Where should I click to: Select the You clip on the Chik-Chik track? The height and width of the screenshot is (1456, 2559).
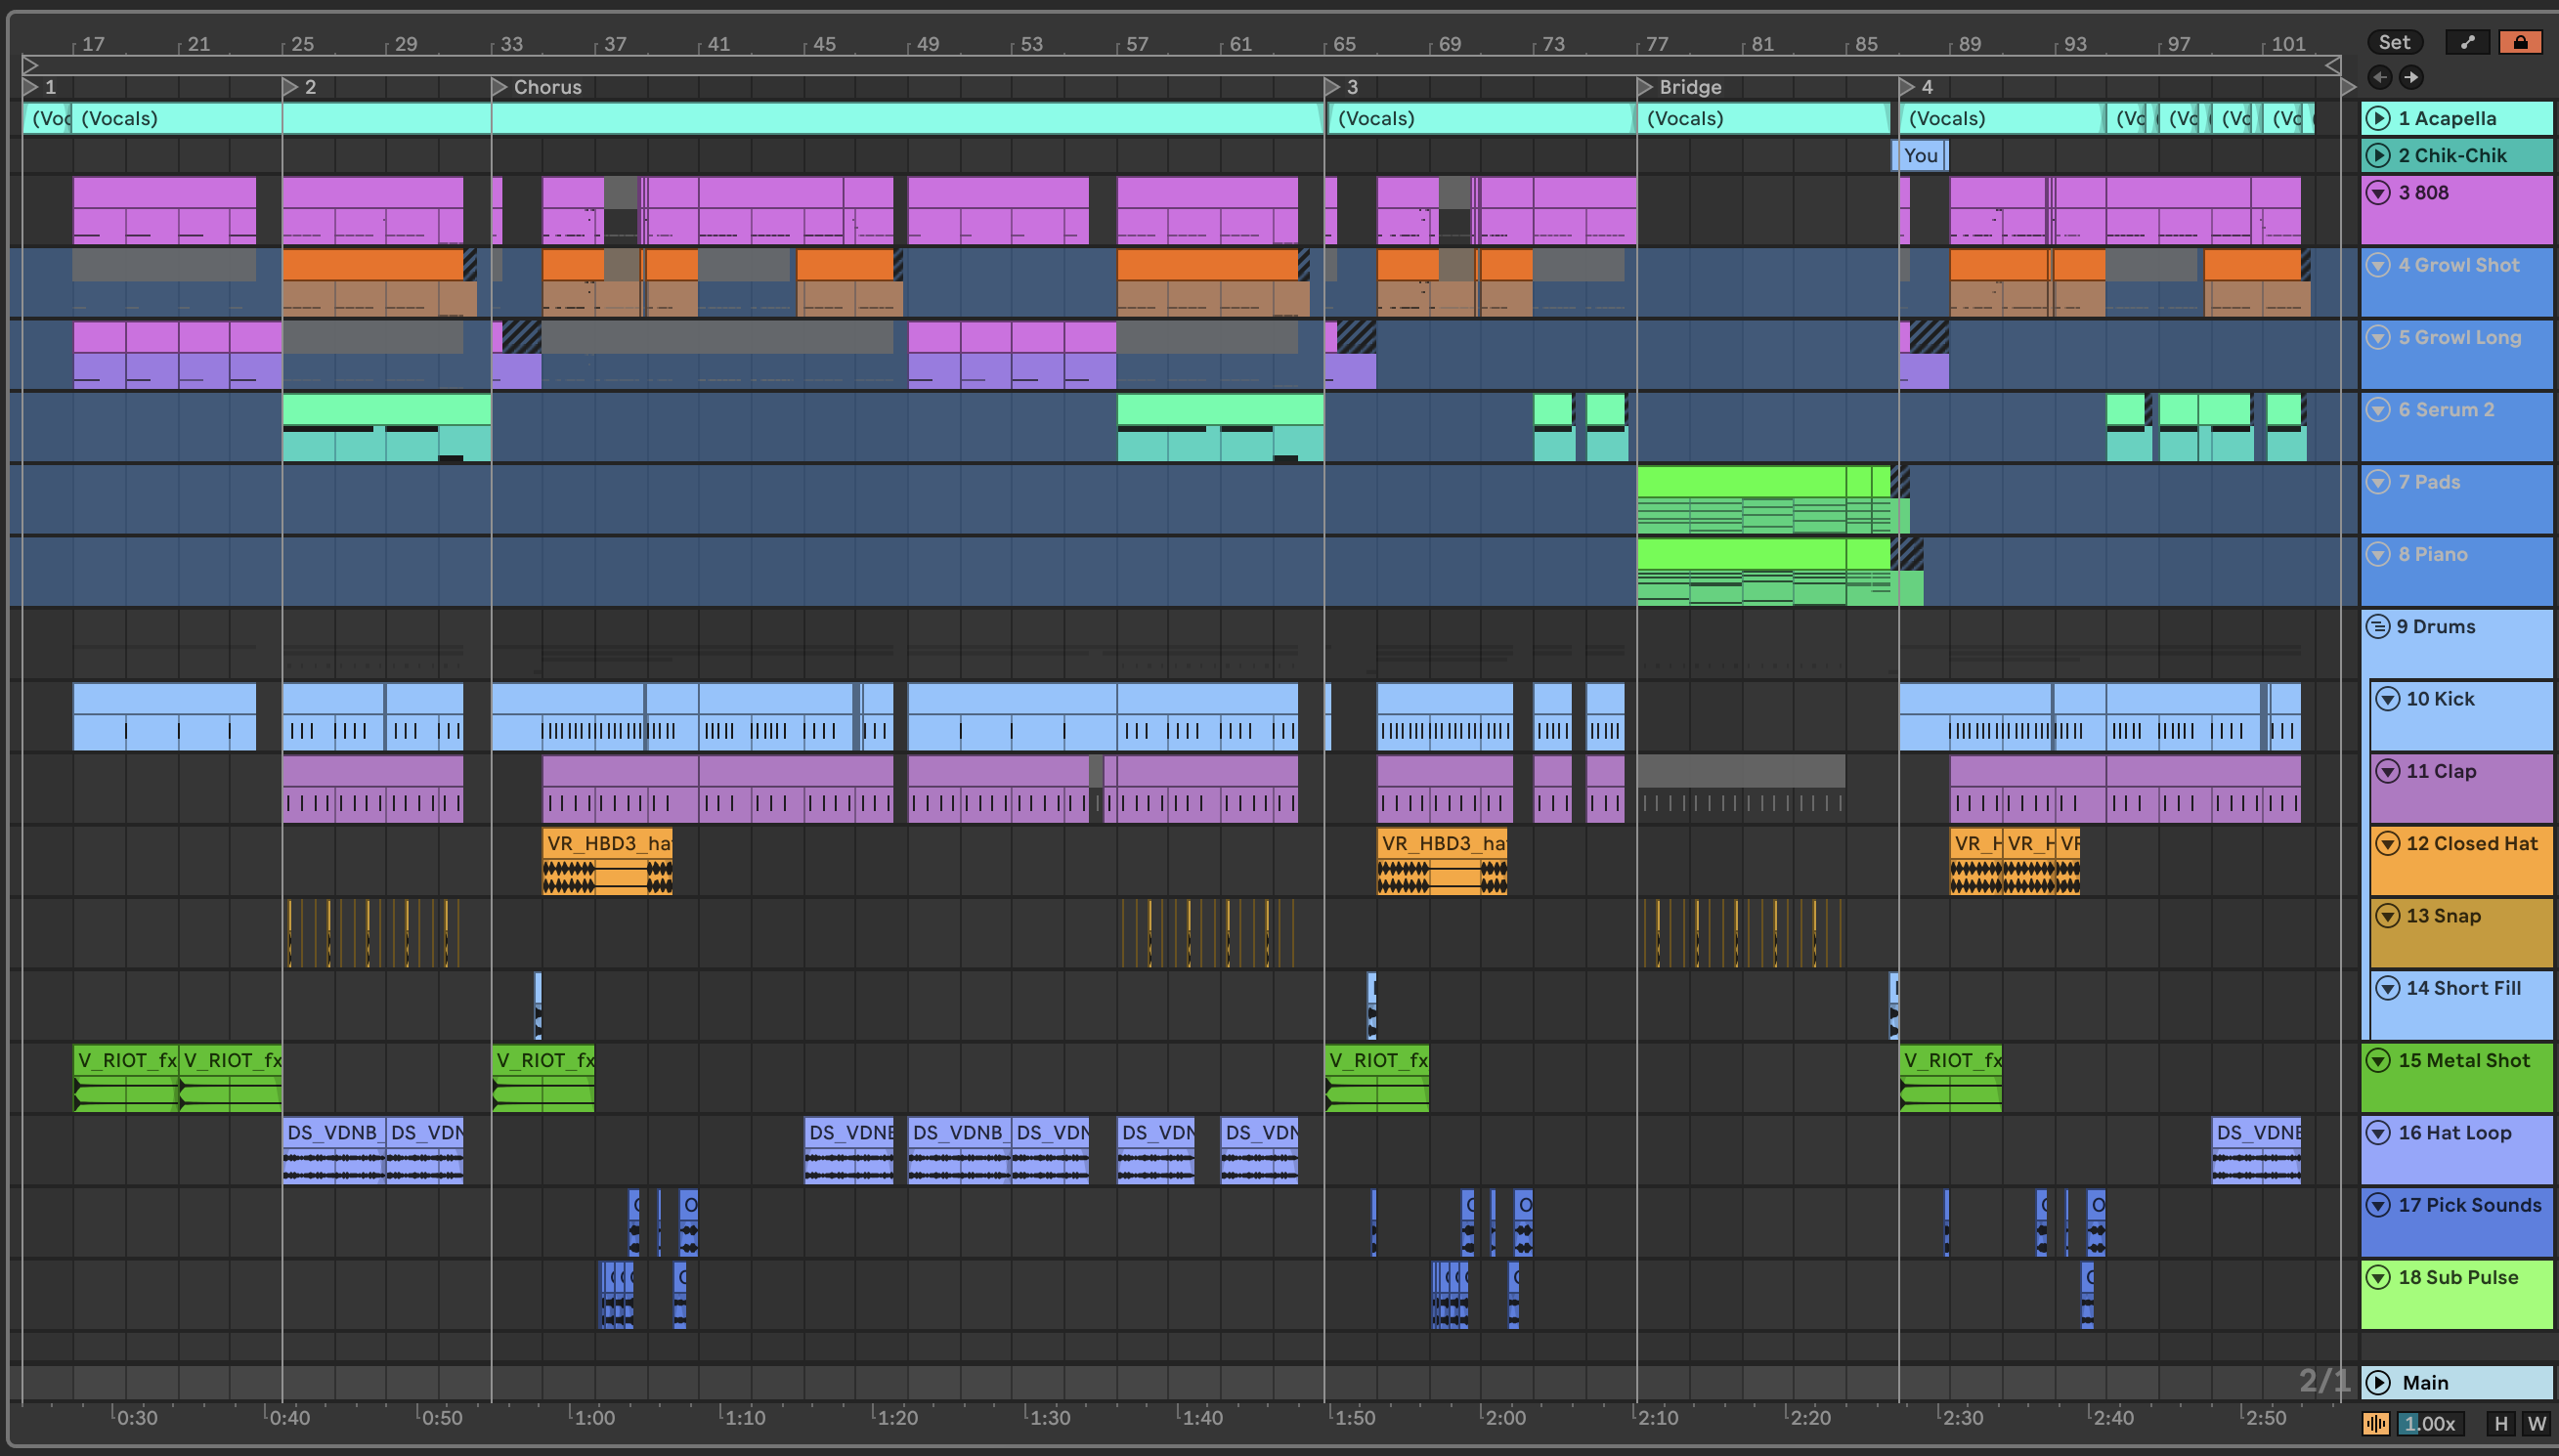pyautogui.click(x=1919, y=155)
